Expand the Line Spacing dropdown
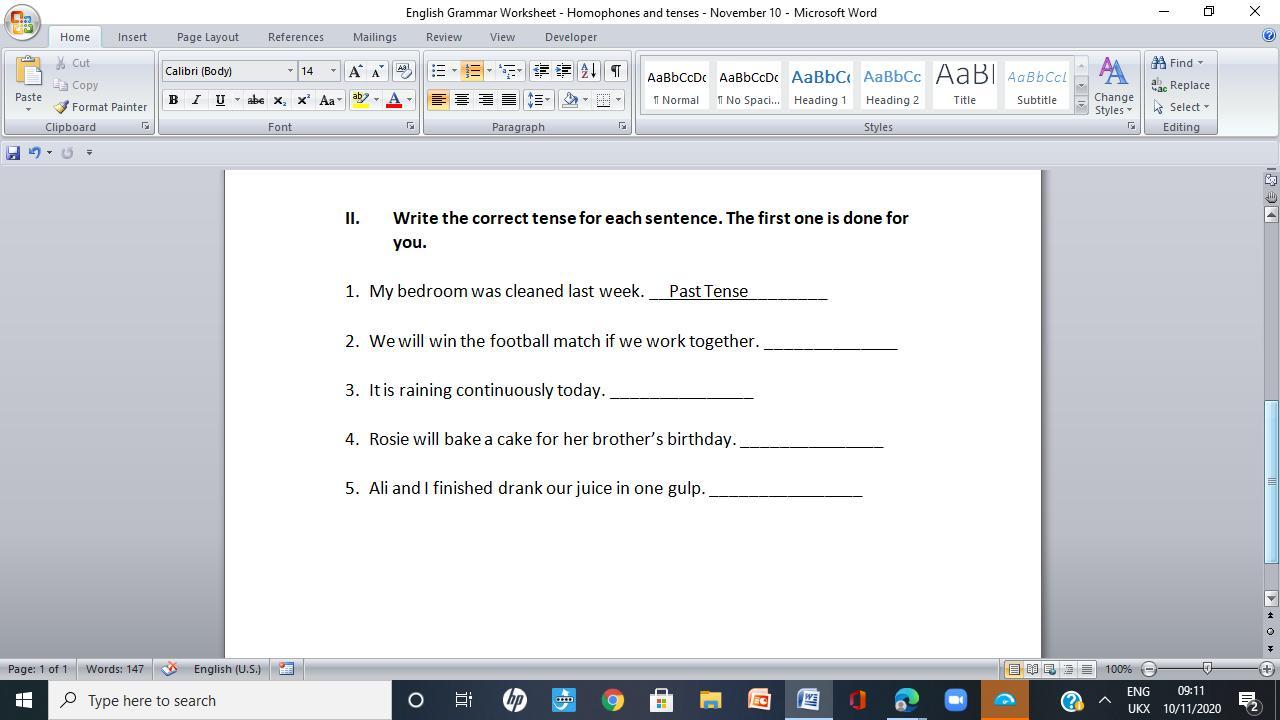Image resolution: width=1280 pixels, height=720 pixels. tap(539, 100)
